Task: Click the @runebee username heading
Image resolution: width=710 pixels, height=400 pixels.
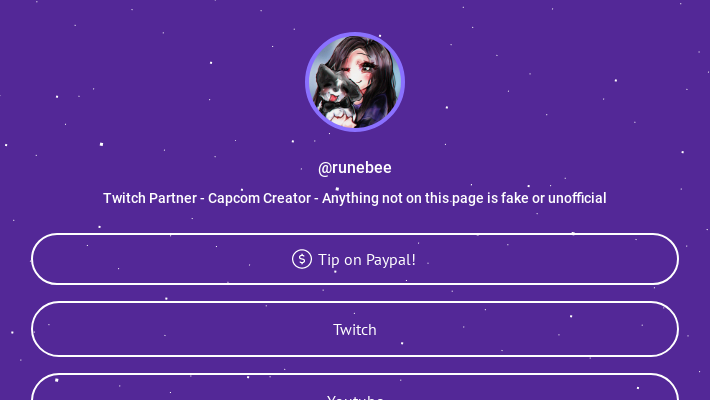Action: pos(355,168)
